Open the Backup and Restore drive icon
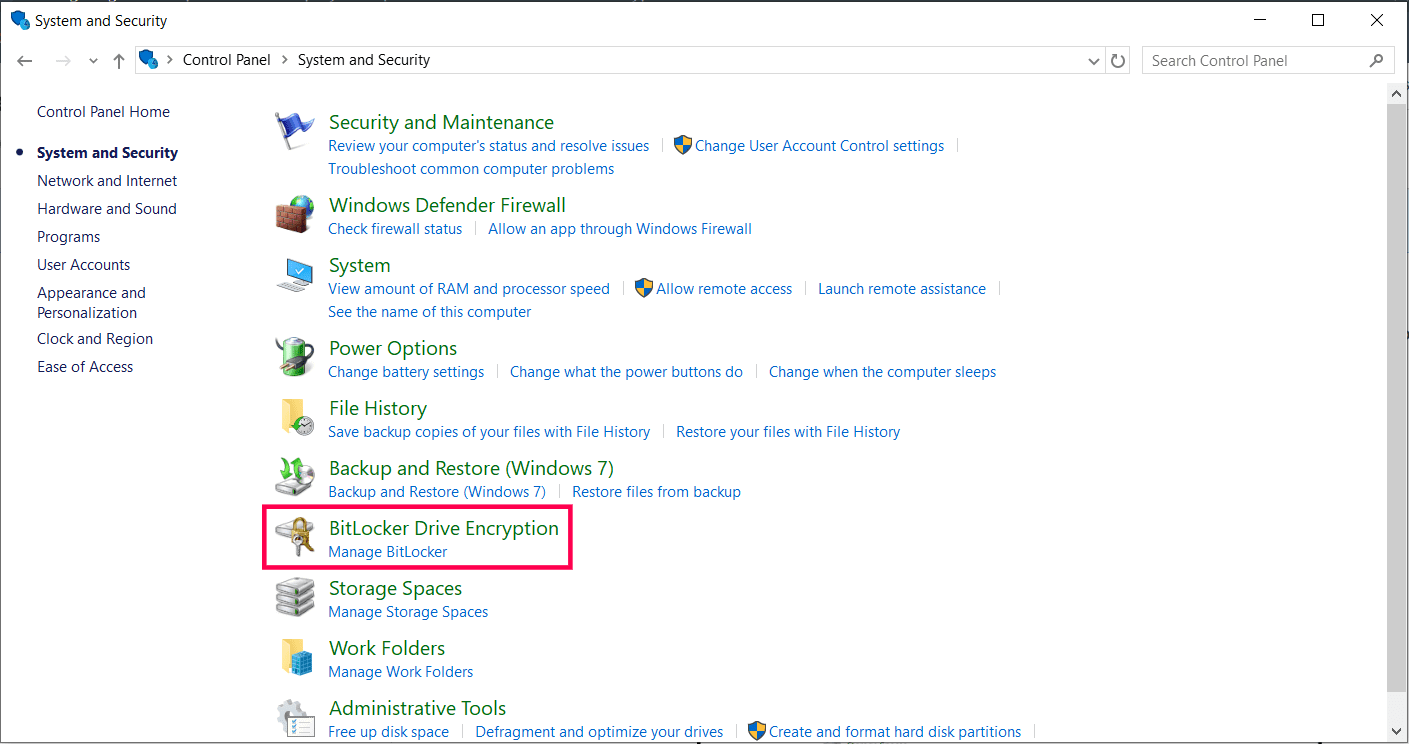The height and width of the screenshot is (744, 1409). point(294,477)
